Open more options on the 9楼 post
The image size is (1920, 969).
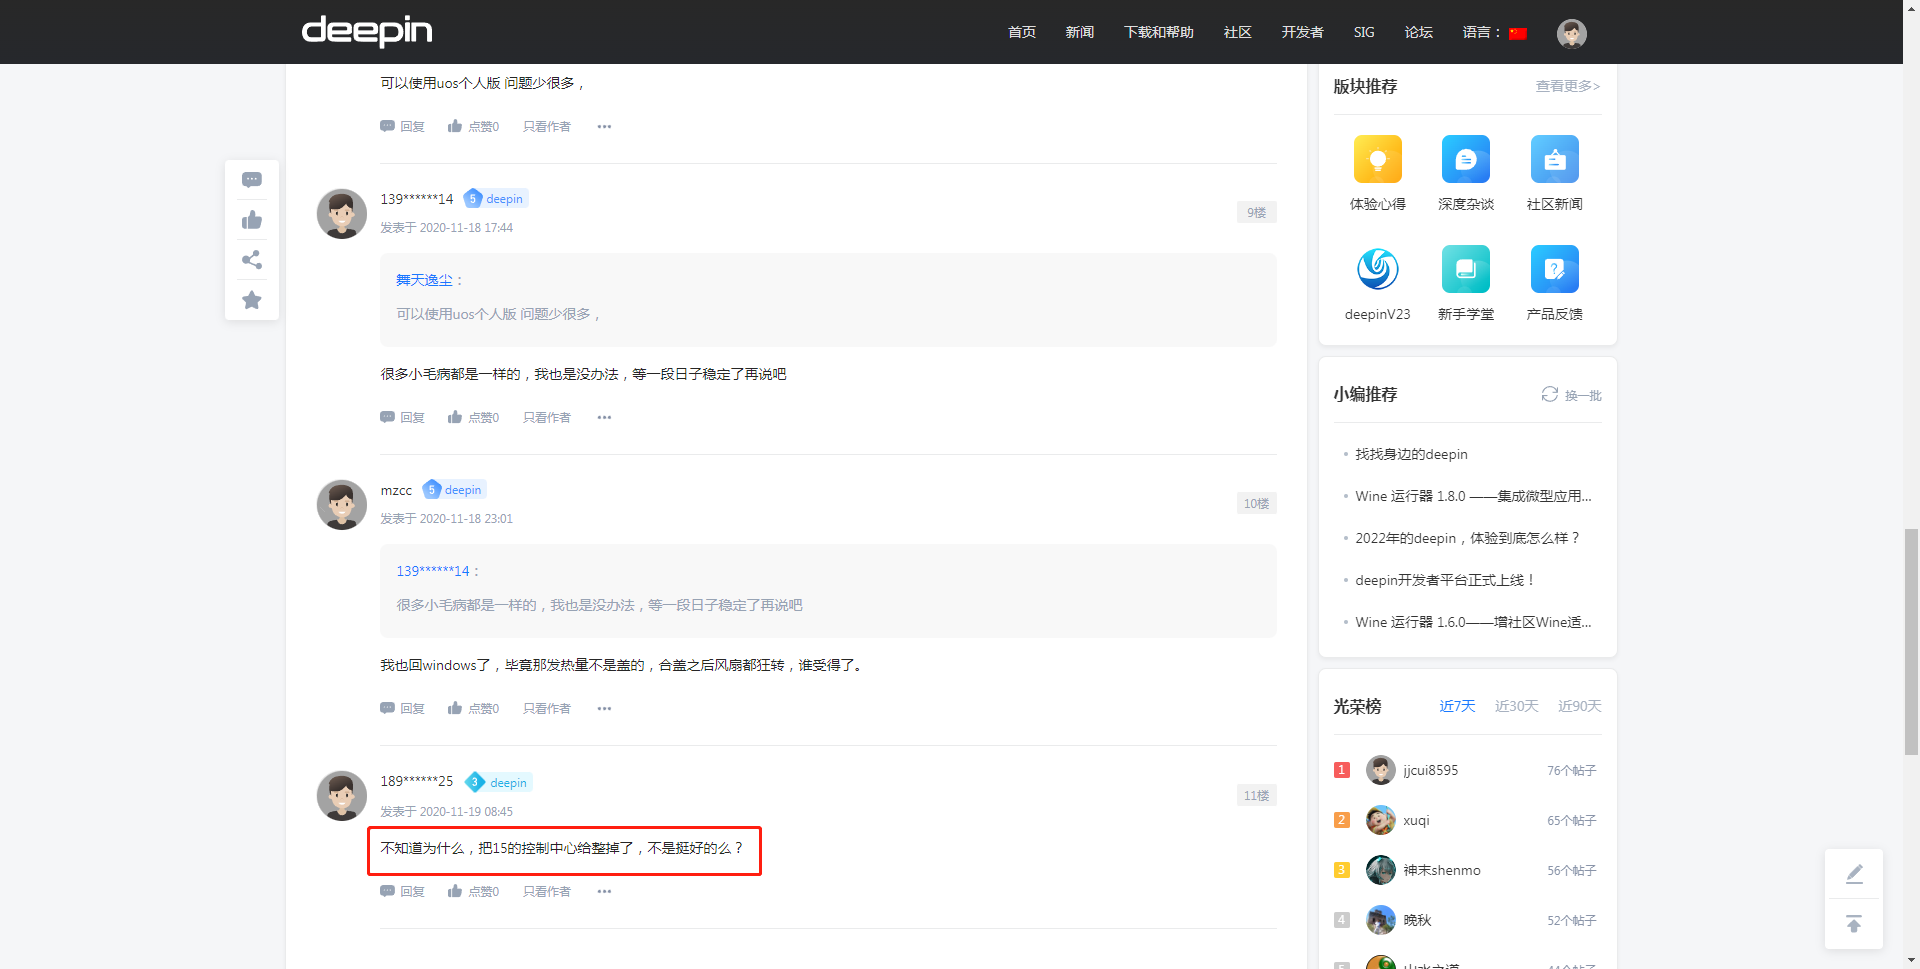click(x=604, y=418)
